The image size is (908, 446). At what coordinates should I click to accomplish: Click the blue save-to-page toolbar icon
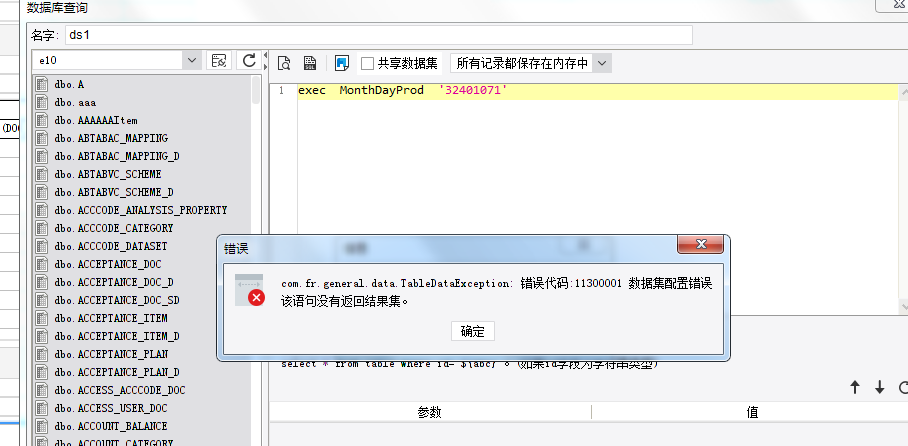point(342,63)
